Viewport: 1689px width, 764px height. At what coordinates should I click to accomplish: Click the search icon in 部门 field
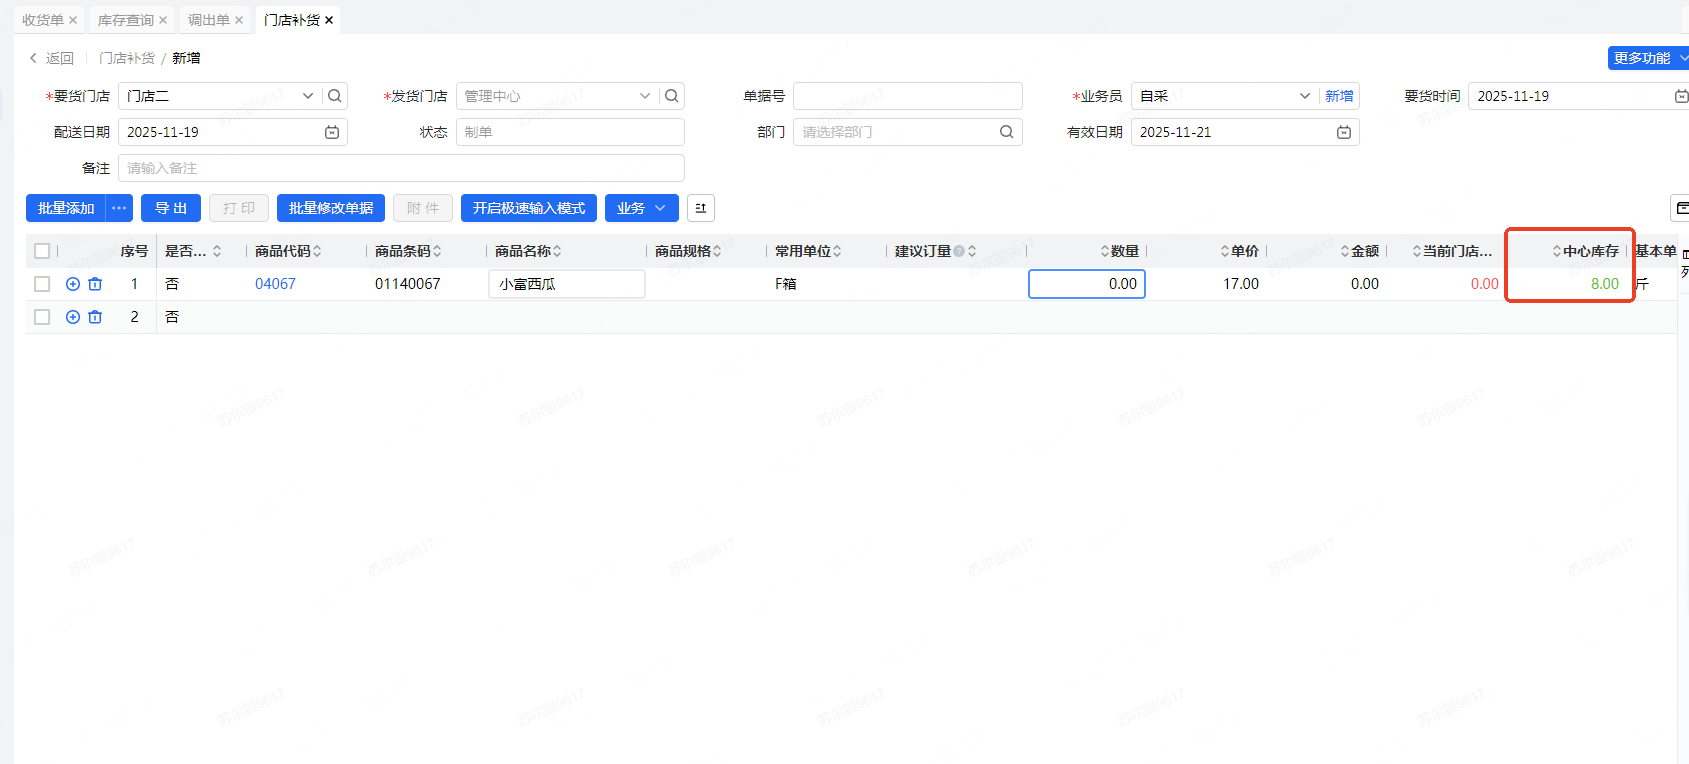(1007, 132)
